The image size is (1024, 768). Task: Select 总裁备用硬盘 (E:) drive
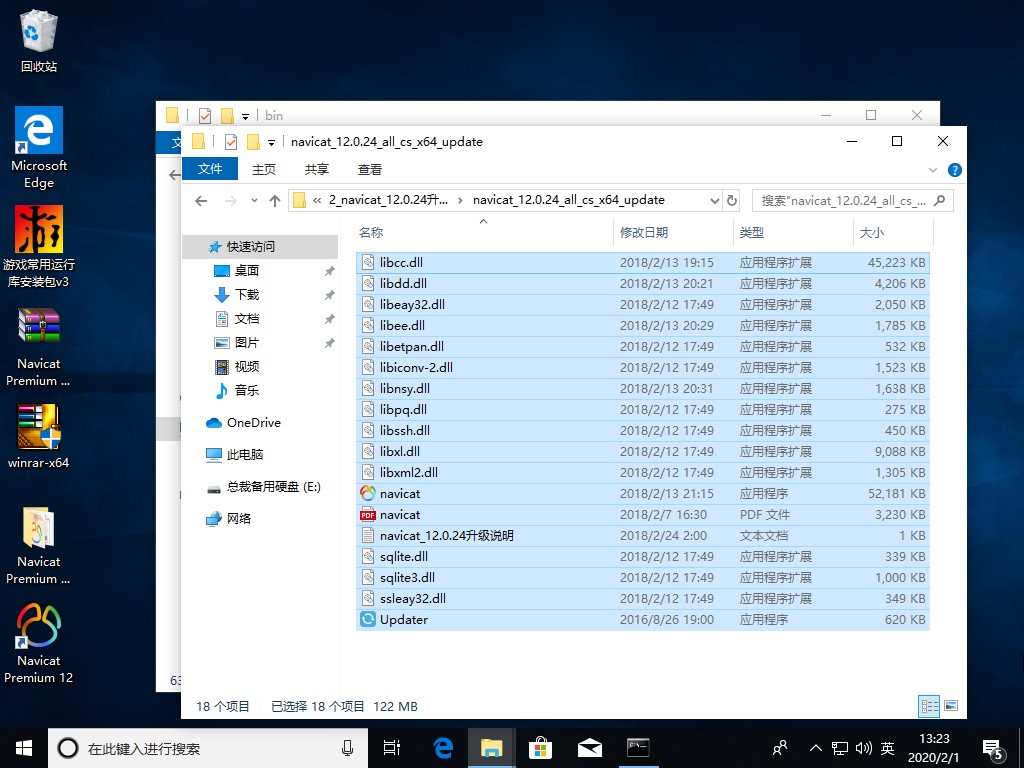(274, 487)
